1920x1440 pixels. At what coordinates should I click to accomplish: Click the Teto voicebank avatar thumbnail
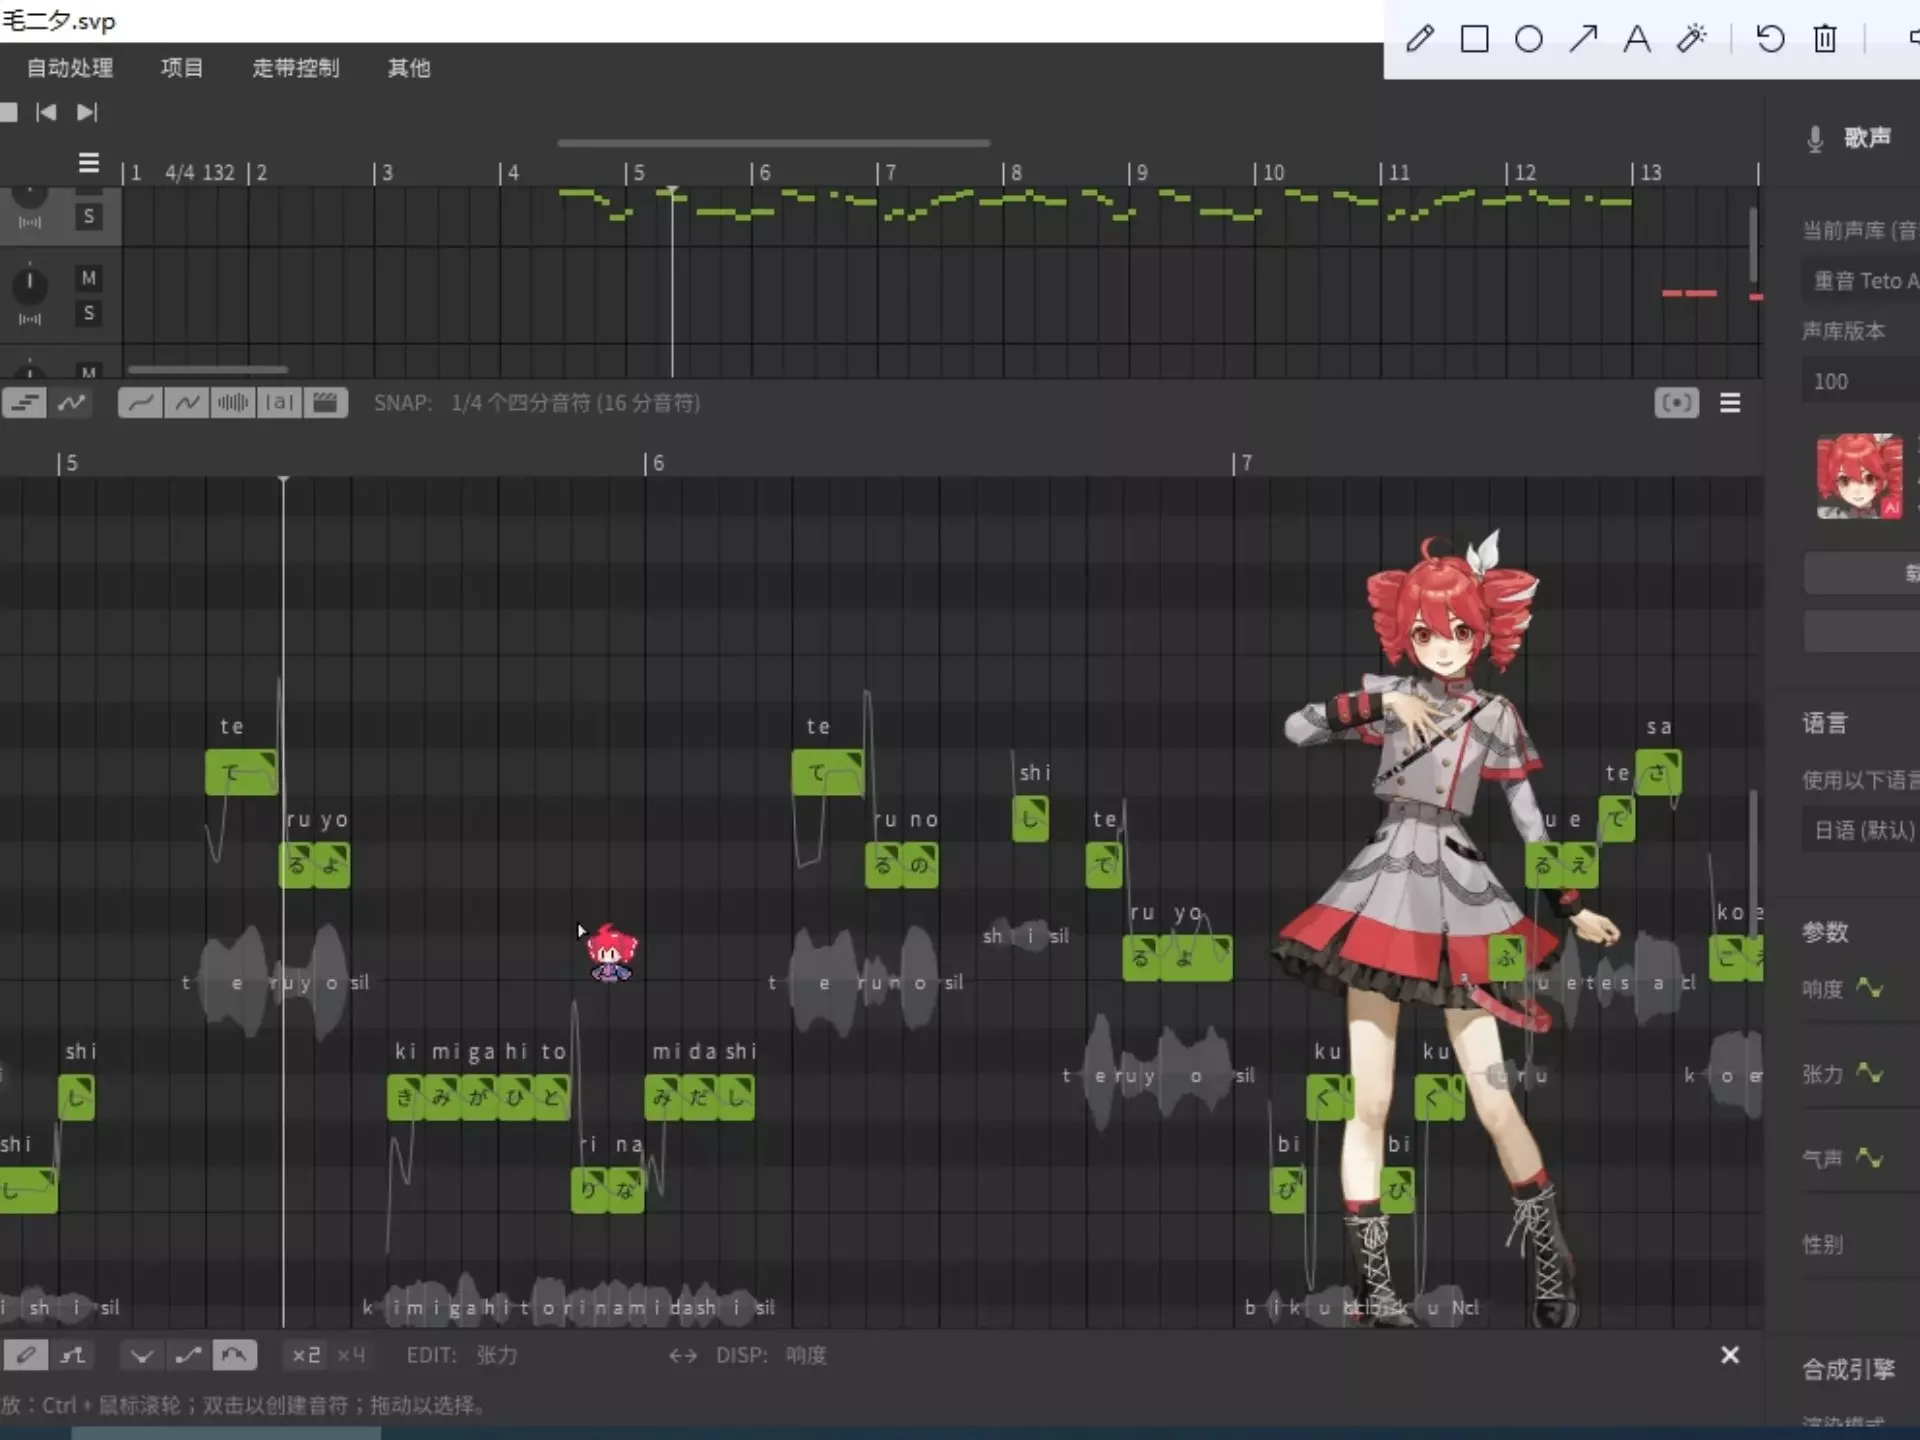click(x=1859, y=476)
